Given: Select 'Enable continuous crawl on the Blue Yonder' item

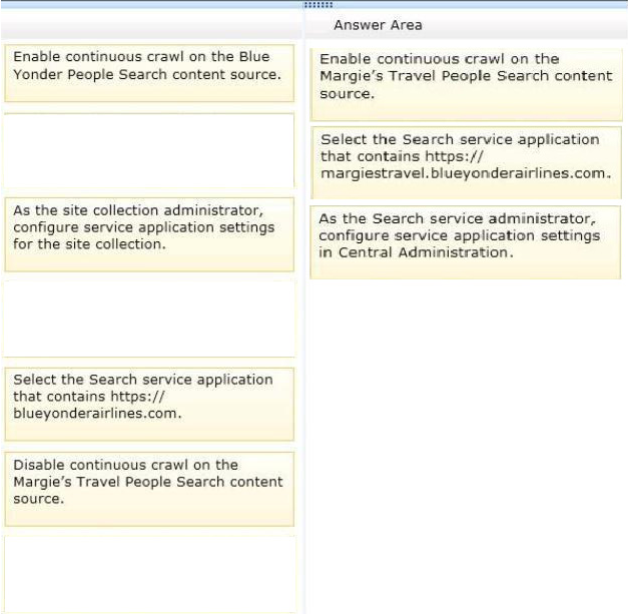Looking at the screenshot, I should pyautogui.click(x=149, y=73).
